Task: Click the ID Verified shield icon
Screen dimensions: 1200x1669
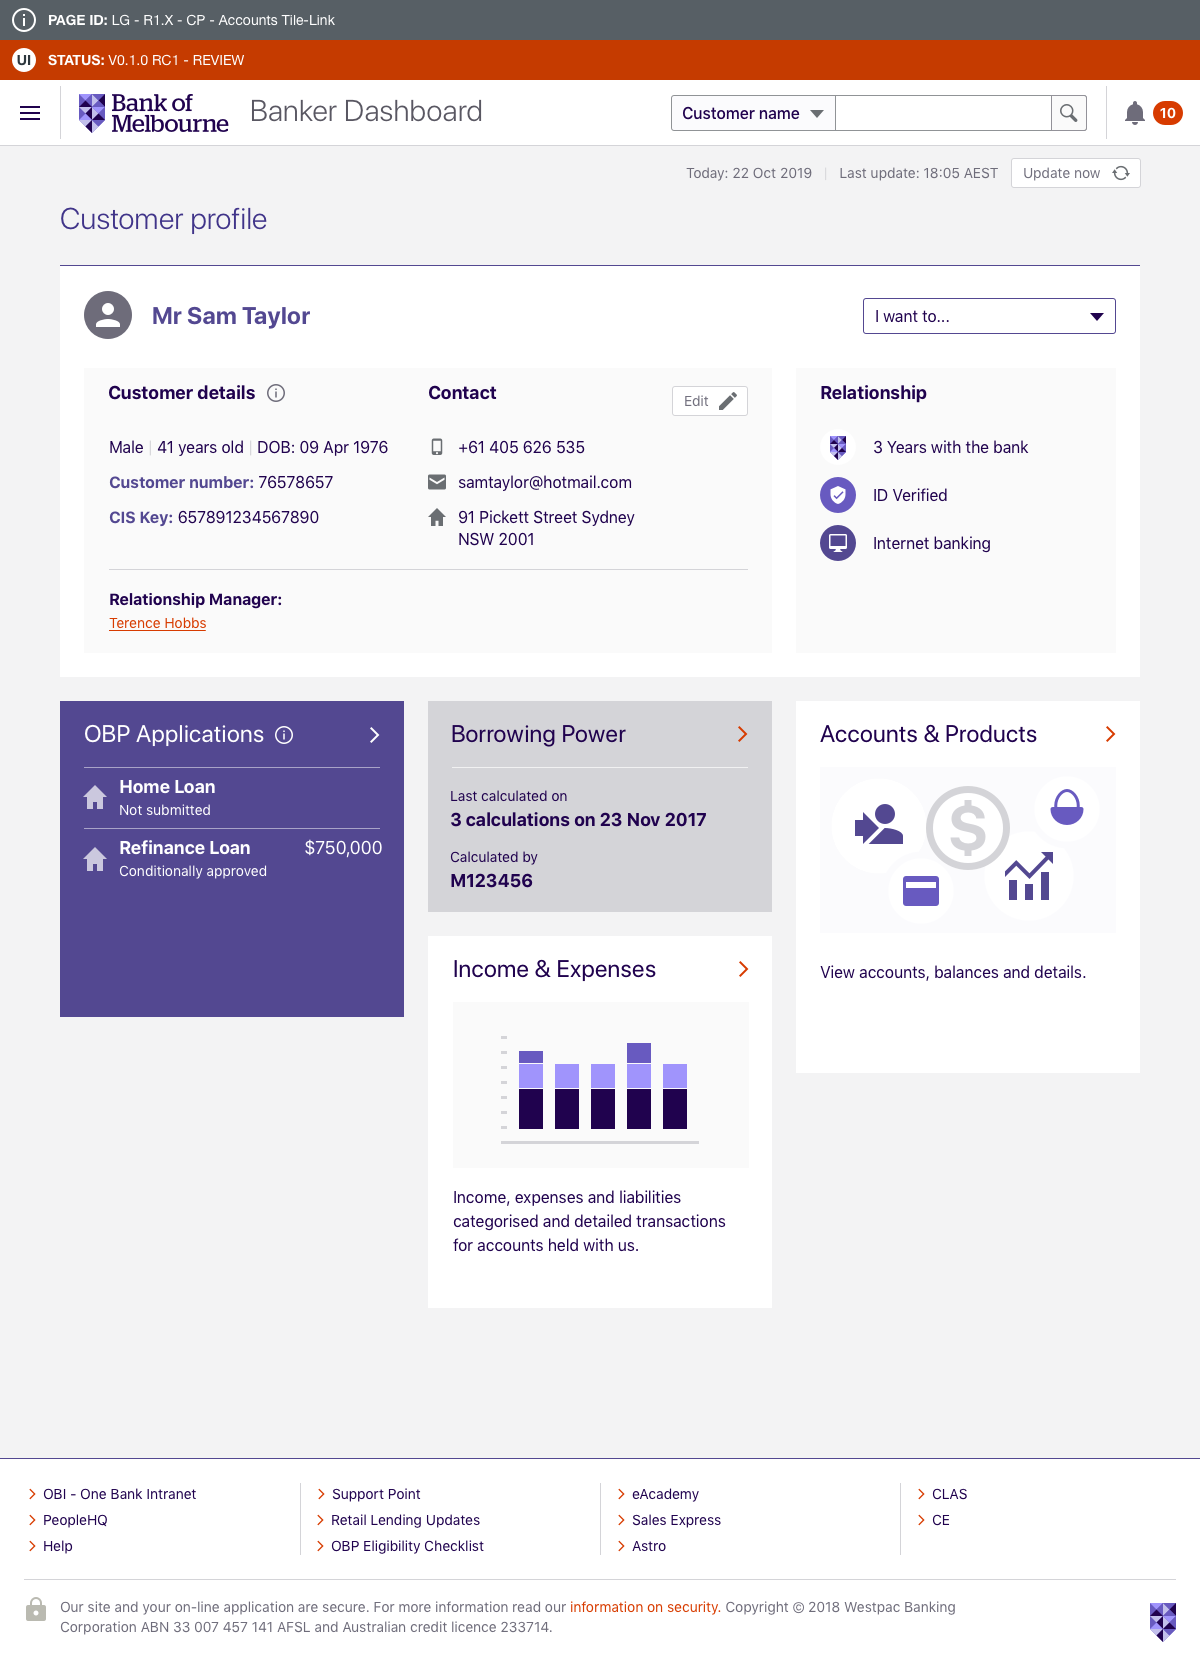Action: 838,495
